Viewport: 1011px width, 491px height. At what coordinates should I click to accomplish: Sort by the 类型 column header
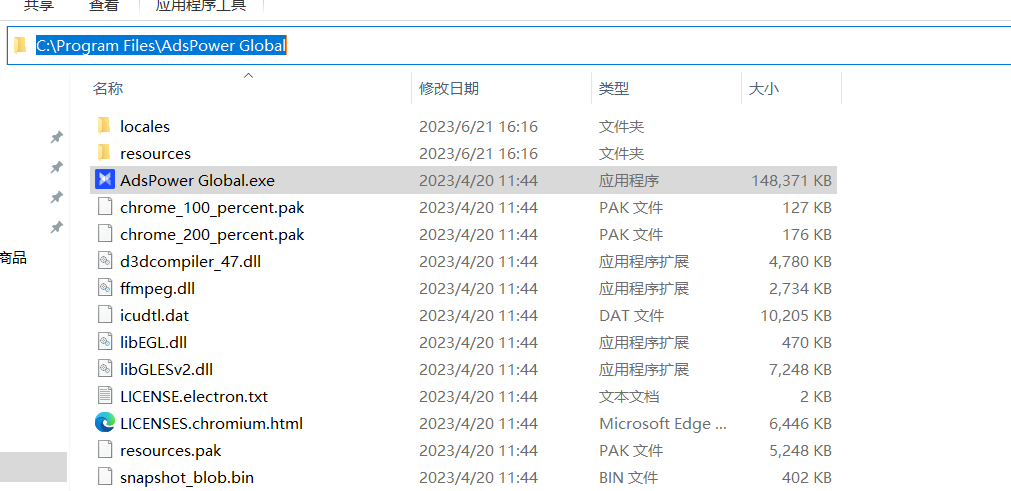point(614,89)
